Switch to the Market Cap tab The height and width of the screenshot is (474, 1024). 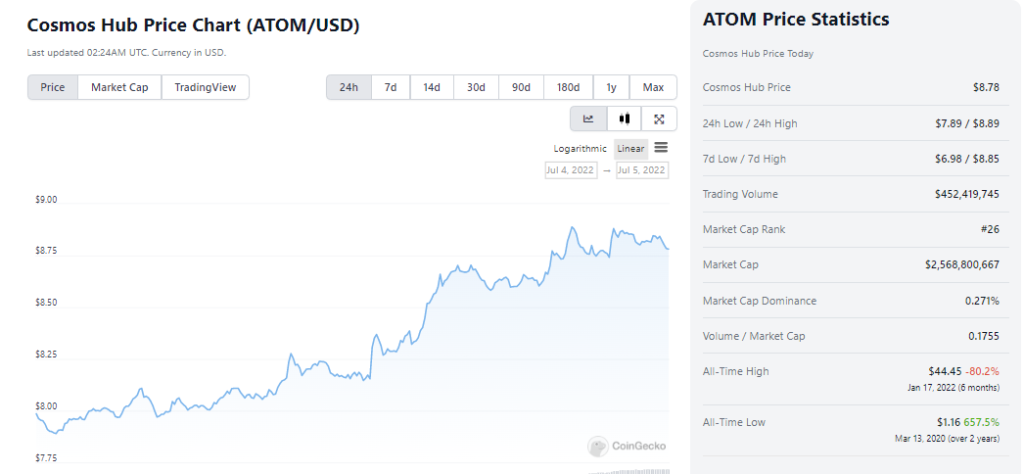point(120,87)
